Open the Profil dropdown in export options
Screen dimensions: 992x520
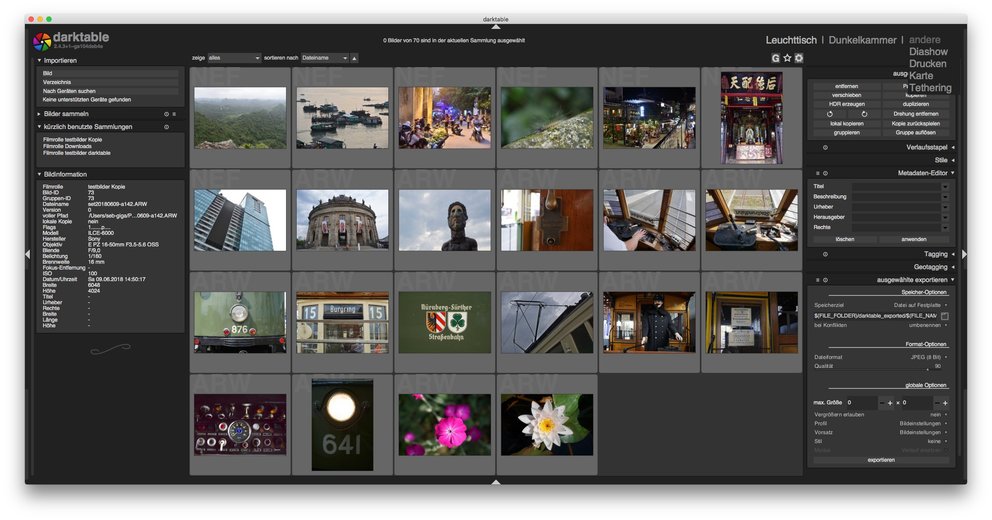(x=881, y=423)
